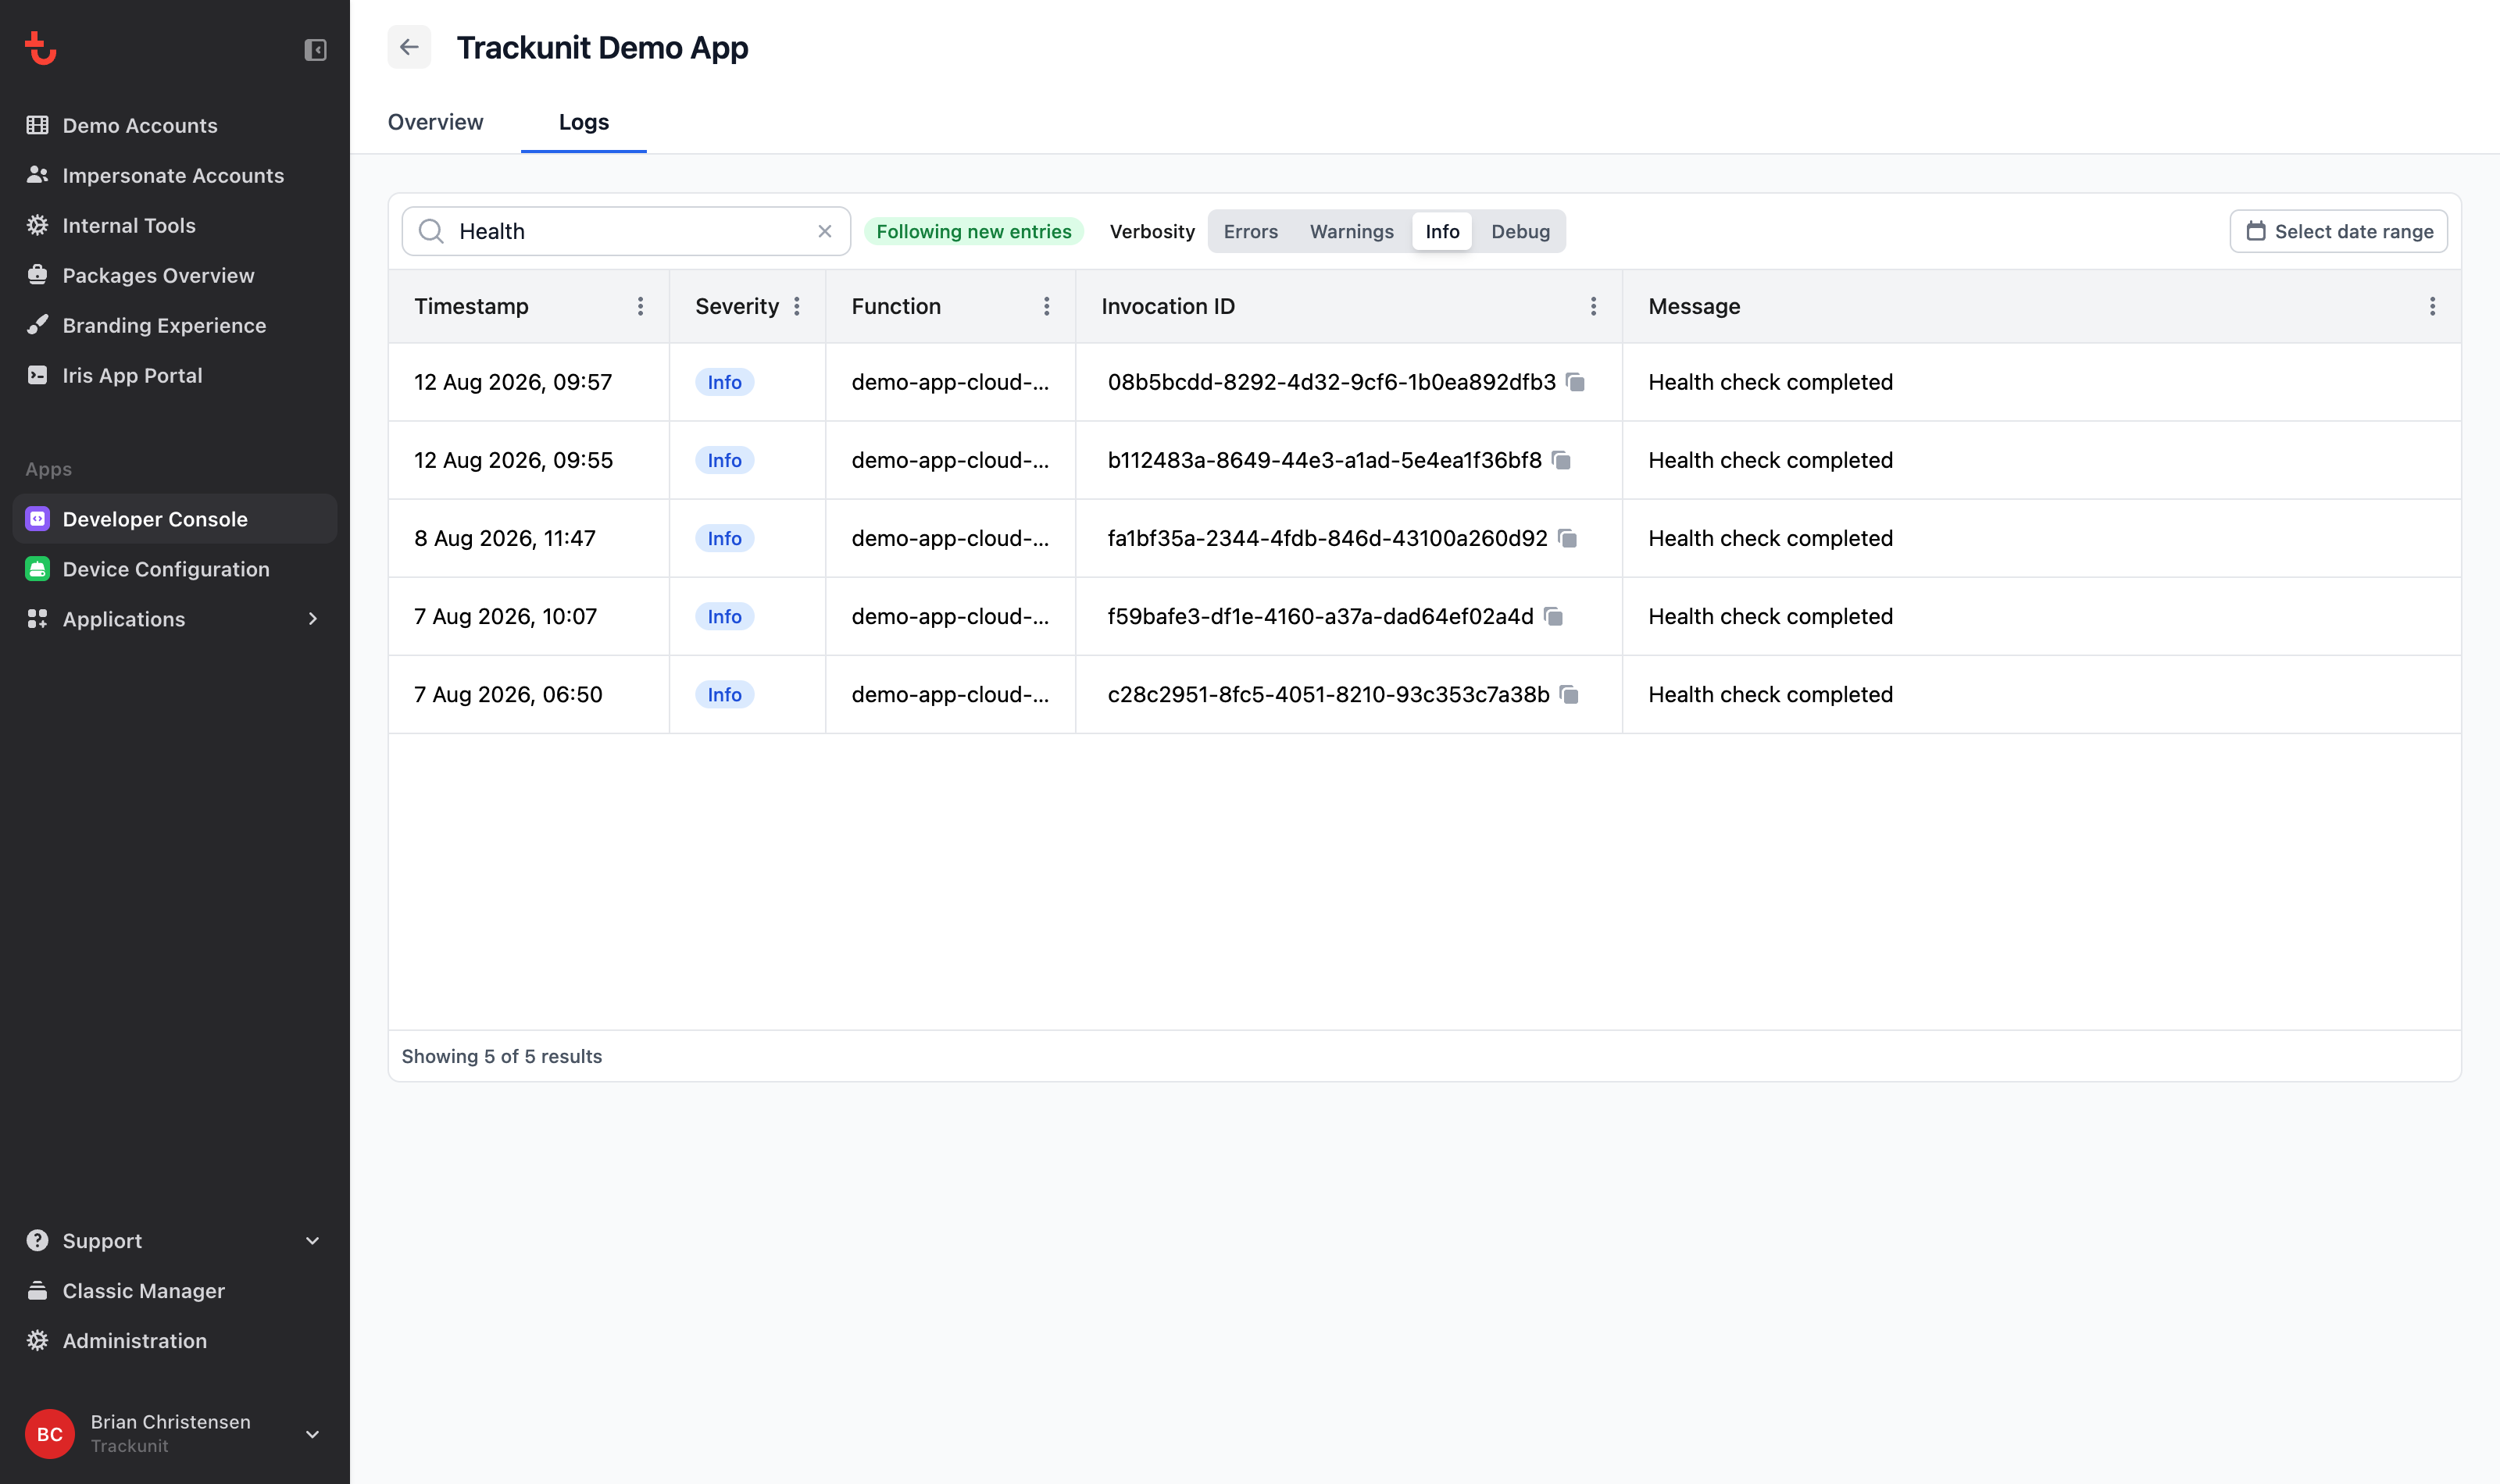
Task: Go back with the arrow button
Action: (409, 47)
